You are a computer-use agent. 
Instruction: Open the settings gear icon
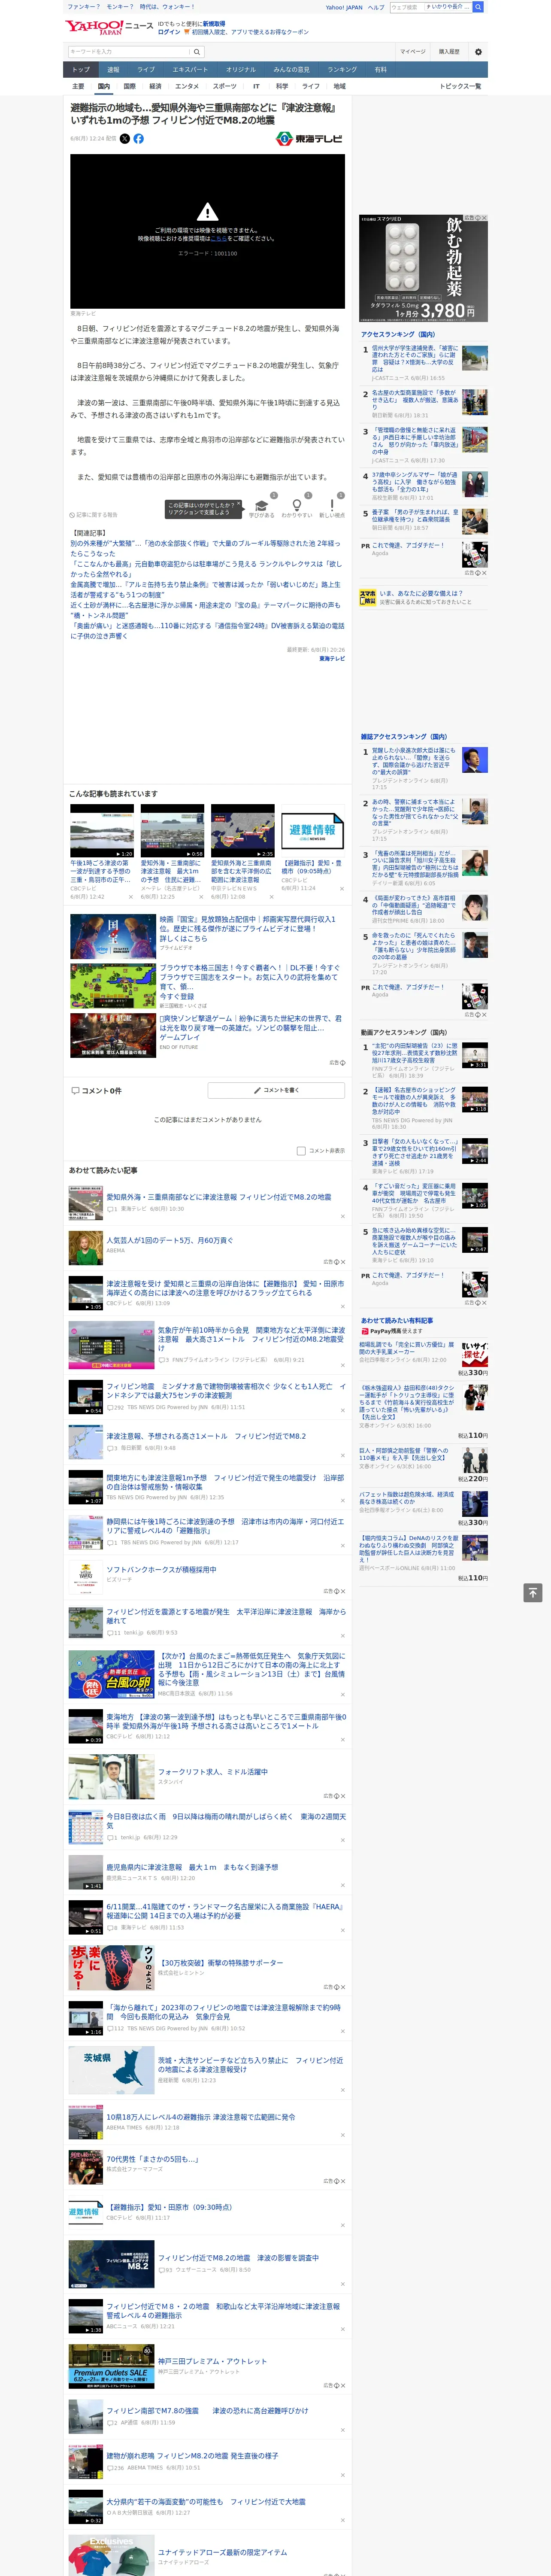coord(477,52)
